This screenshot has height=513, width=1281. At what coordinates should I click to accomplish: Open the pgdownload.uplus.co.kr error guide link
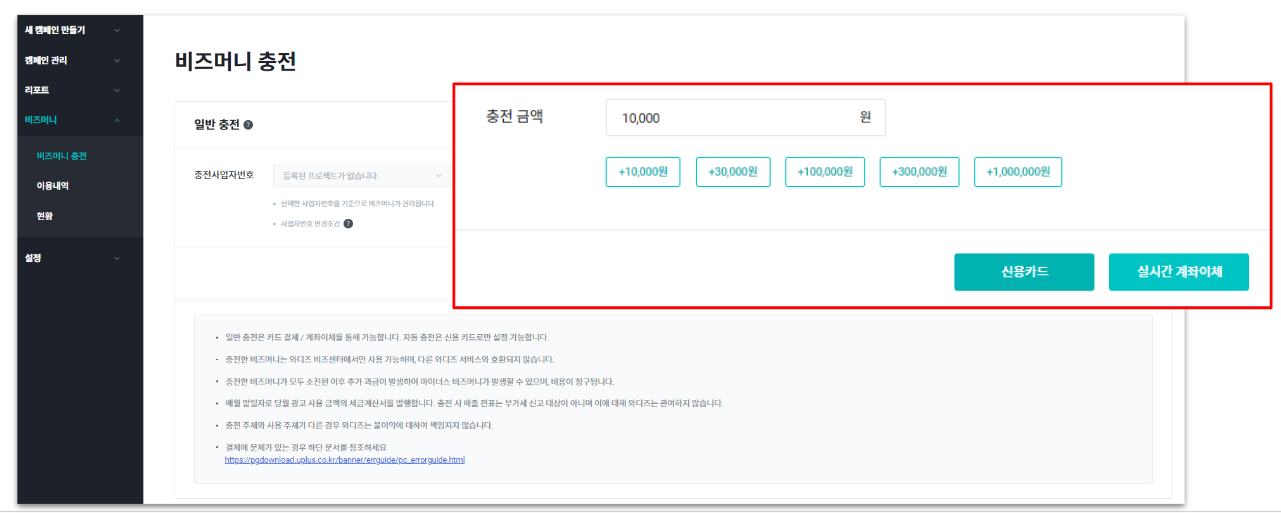344,460
